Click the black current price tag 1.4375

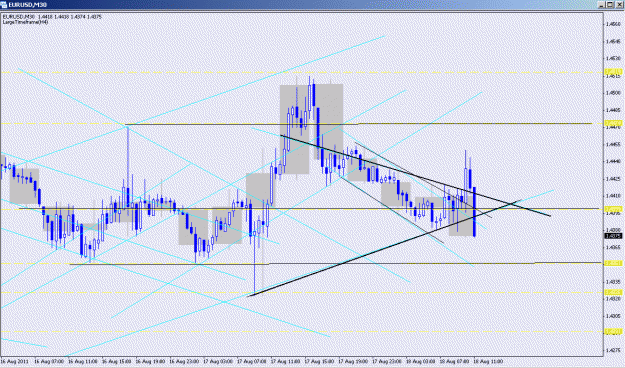point(613,236)
